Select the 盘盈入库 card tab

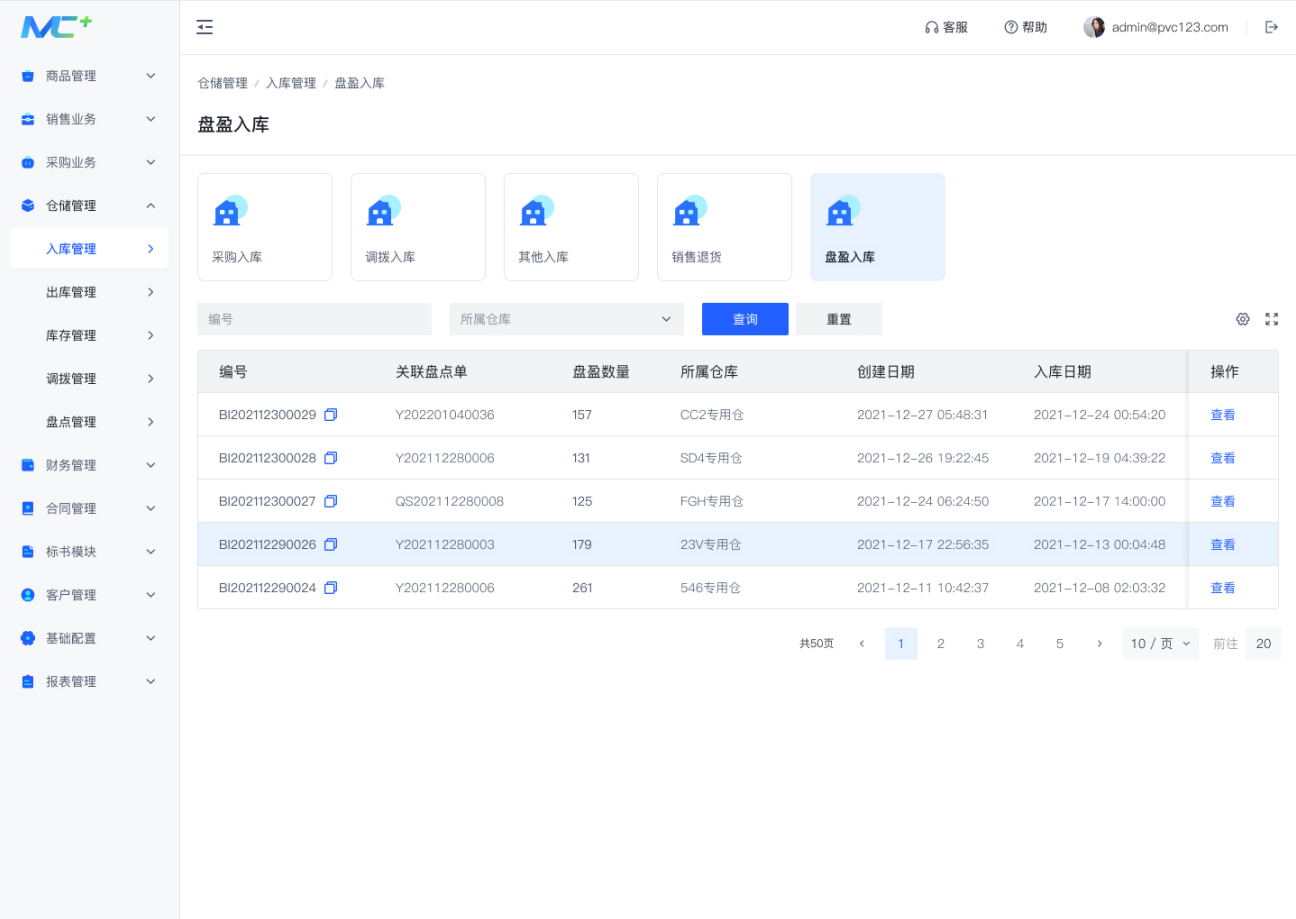pyautogui.click(x=878, y=227)
